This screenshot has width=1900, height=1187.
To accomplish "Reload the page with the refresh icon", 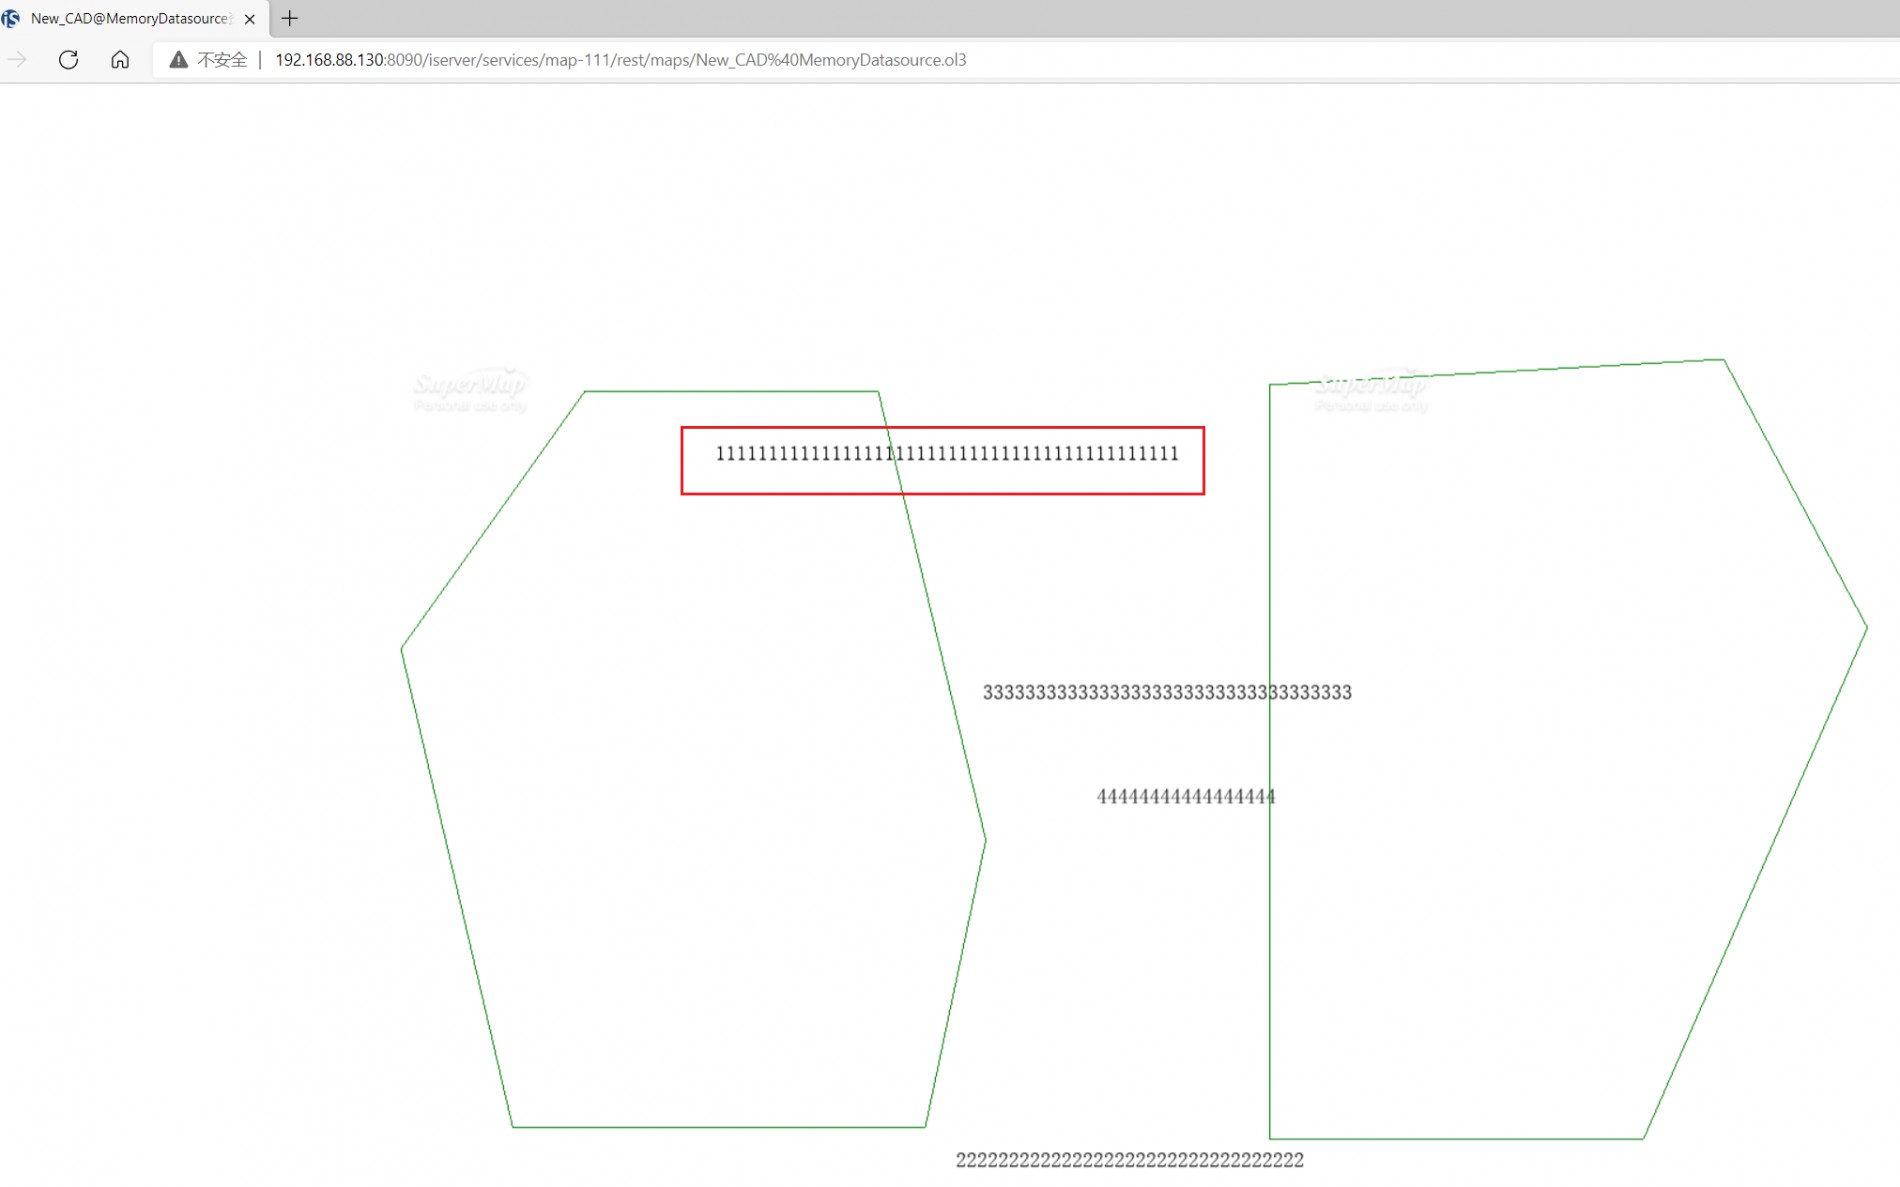I will [68, 60].
